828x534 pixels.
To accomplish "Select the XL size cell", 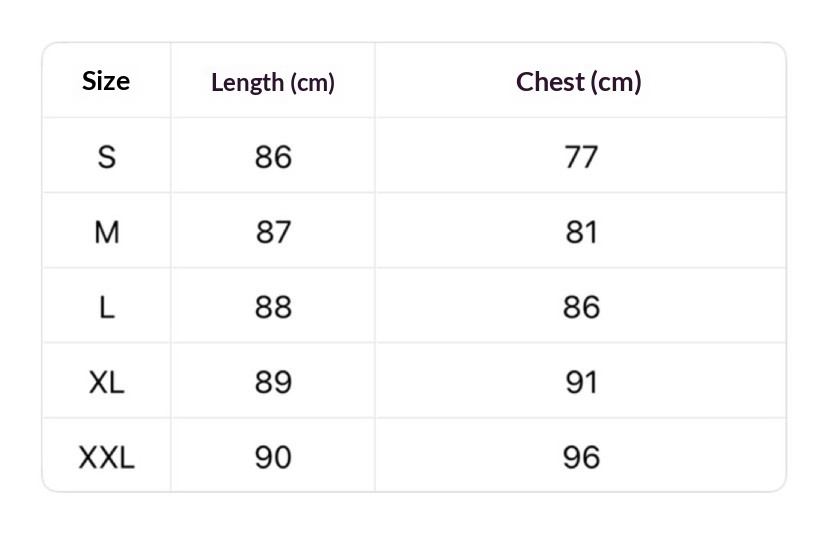I will [x=106, y=382].
